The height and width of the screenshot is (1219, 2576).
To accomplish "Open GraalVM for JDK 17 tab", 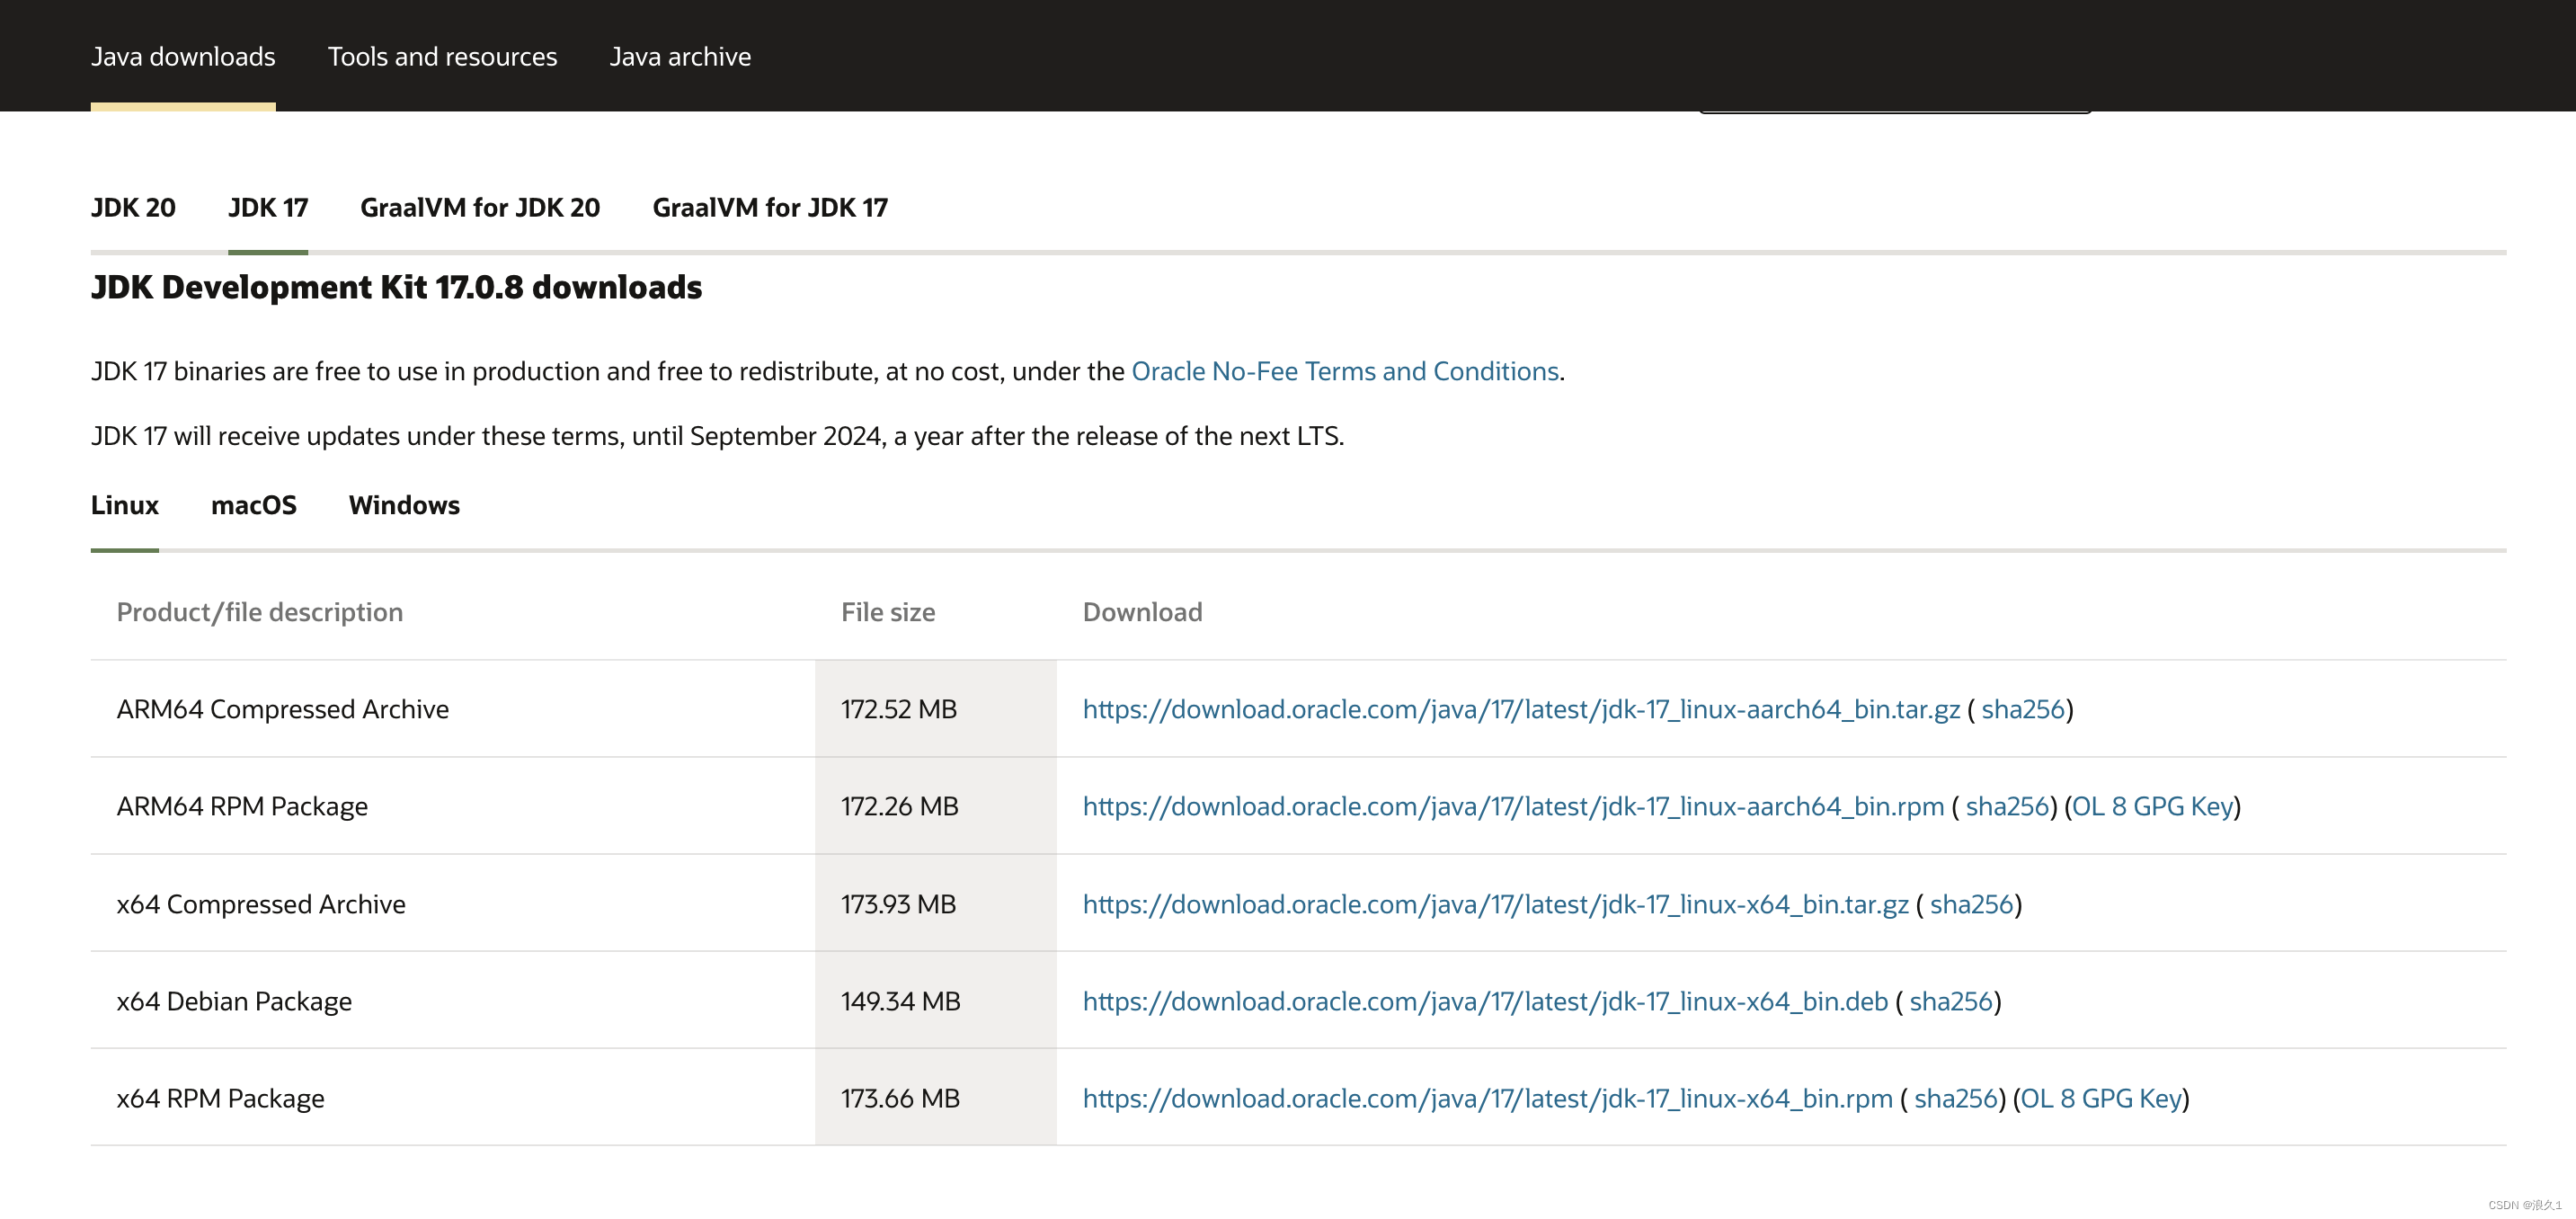I will pos(770,208).
